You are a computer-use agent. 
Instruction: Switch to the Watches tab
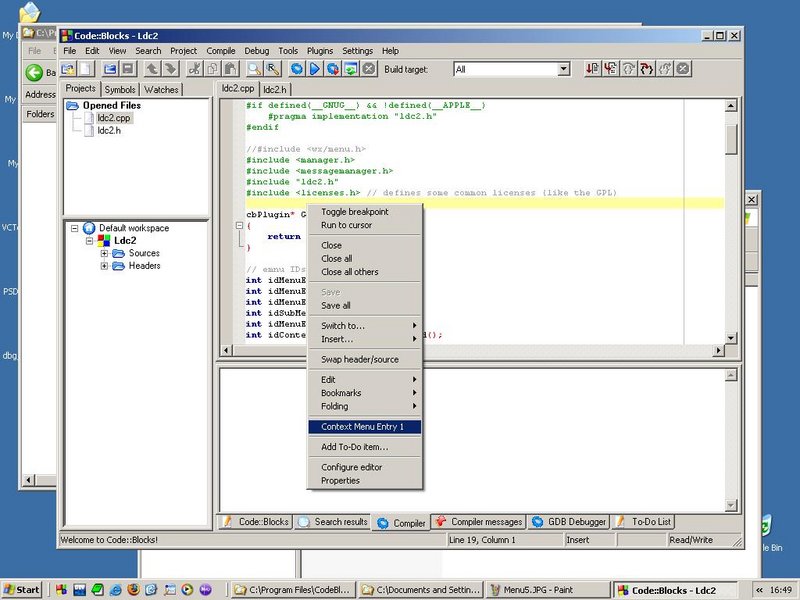coord(161,90)
